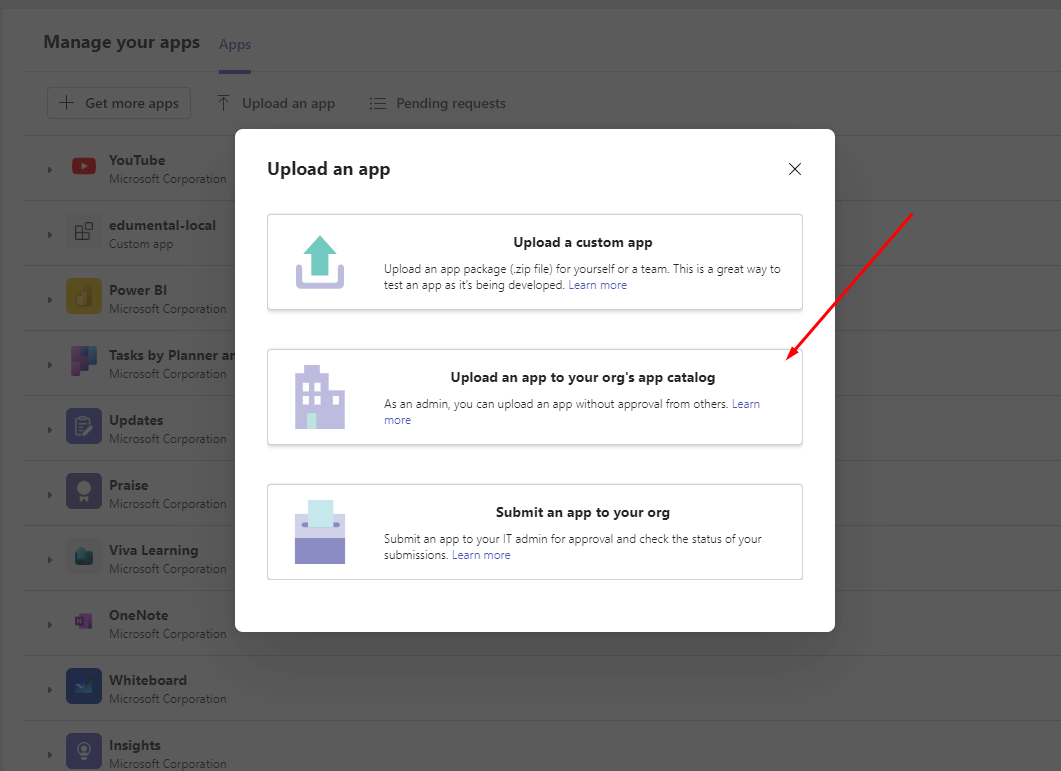Image resolution: width=1061 pixels, height=771 pixels.
Task: Select the YouTube app name
Action: pos(137,160)
